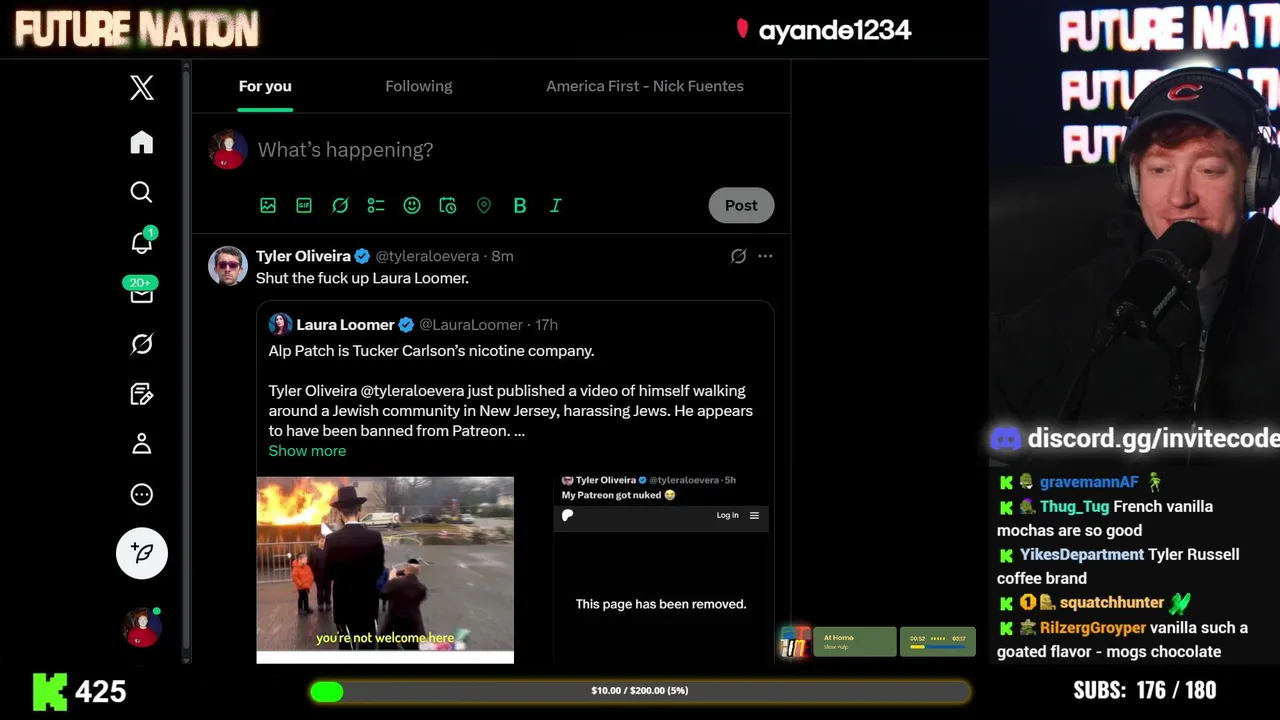Click gravemannAF username in chat
This screenshot has height=720, width=1280.
coord(1089,482)
